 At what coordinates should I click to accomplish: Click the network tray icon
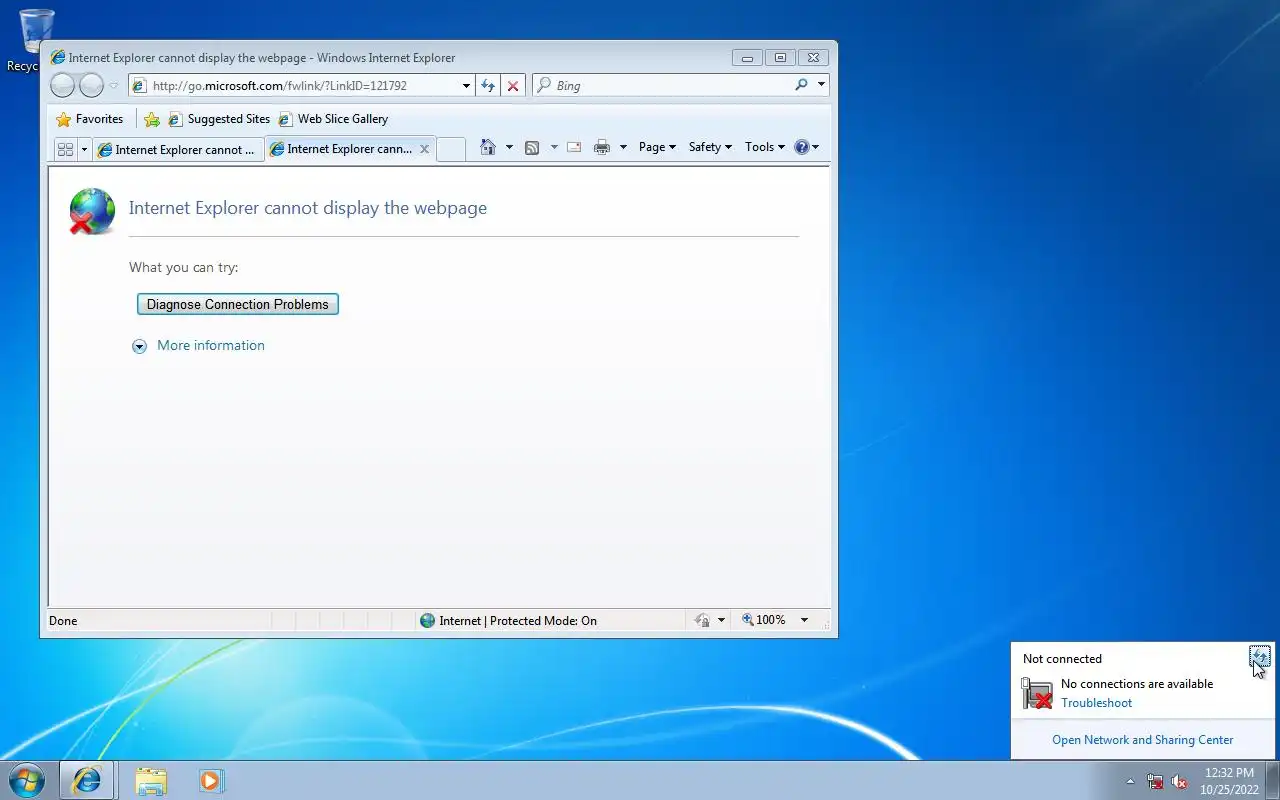point(1155,781)
